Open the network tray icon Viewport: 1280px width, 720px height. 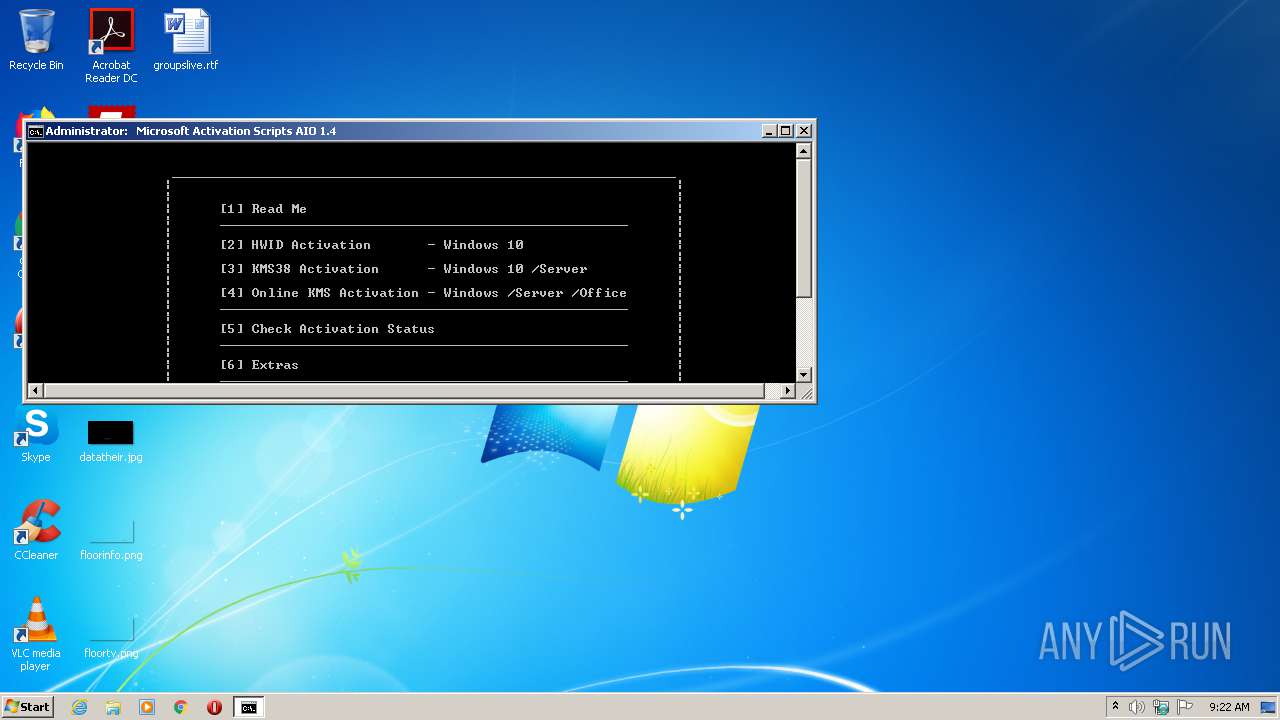(x=1161, y=707)
